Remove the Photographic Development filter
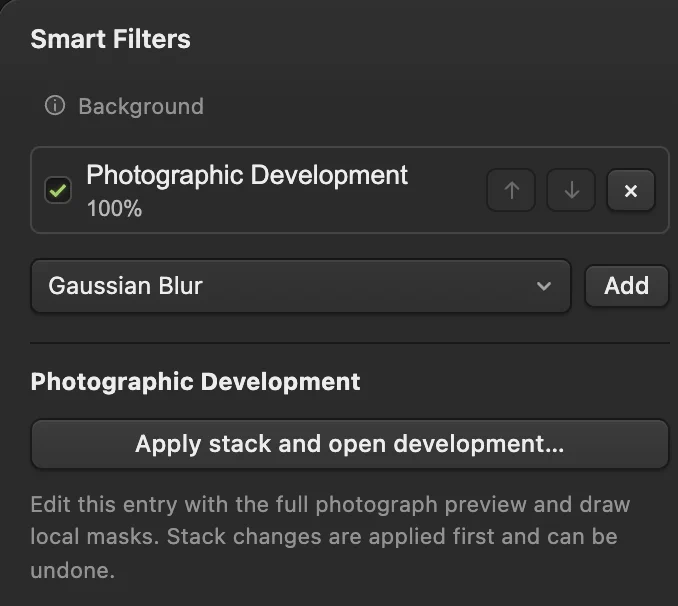Screen dimensions: 678x606 click(x=631, y=190)
